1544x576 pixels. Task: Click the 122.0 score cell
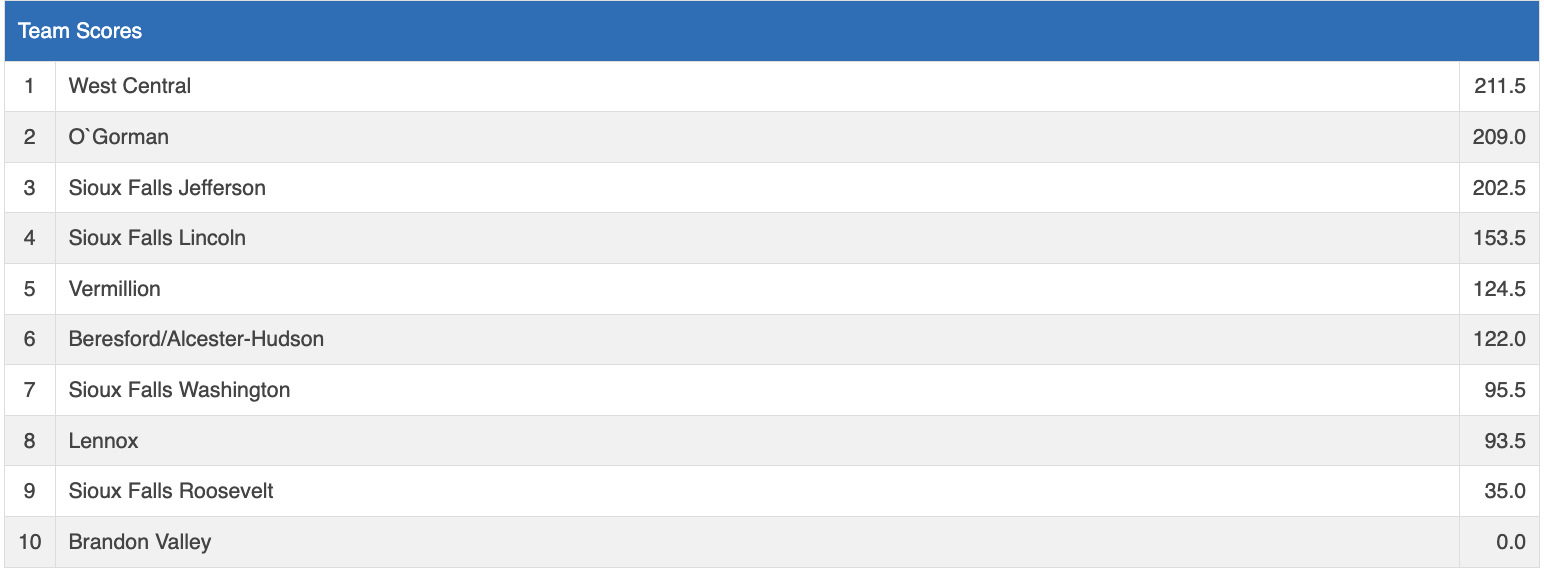[x=1499, y=339]
